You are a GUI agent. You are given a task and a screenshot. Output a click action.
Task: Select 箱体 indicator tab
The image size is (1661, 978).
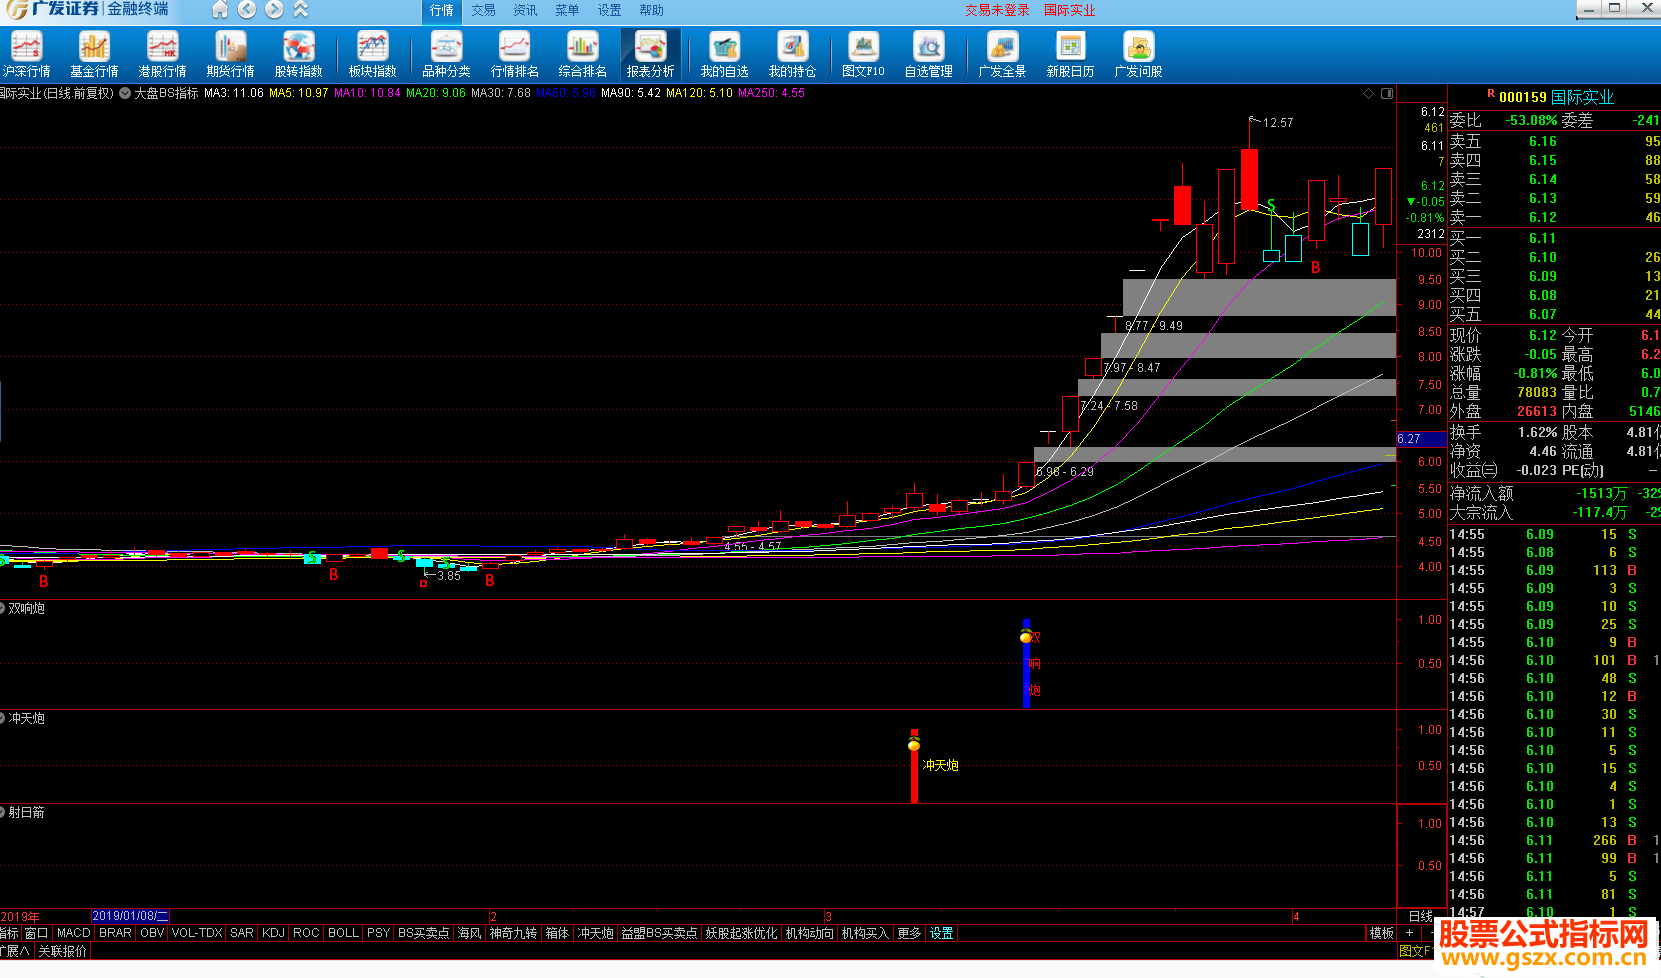[x=557, y=933]
